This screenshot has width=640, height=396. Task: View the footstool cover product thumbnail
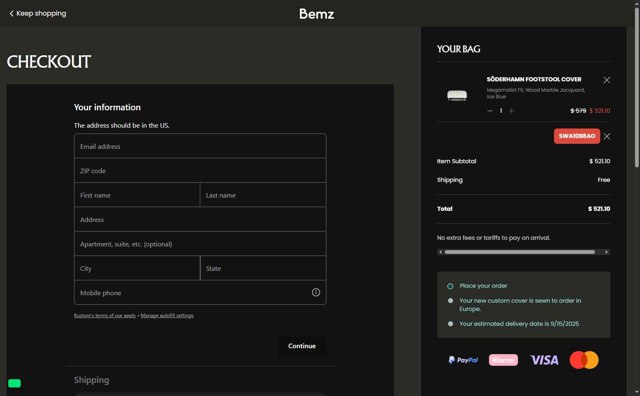pos(457,95)
